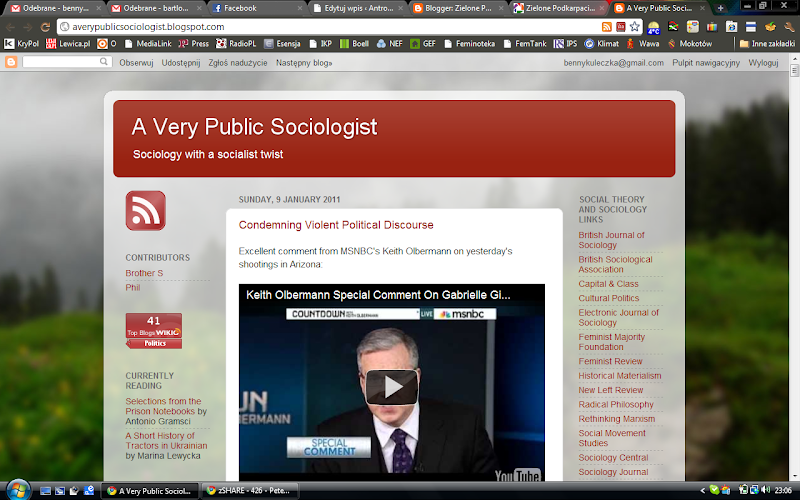This screenshot has width=800, height=500.
Task: Switch to the Edytuj wpis tab
Action: click(357, 8)
